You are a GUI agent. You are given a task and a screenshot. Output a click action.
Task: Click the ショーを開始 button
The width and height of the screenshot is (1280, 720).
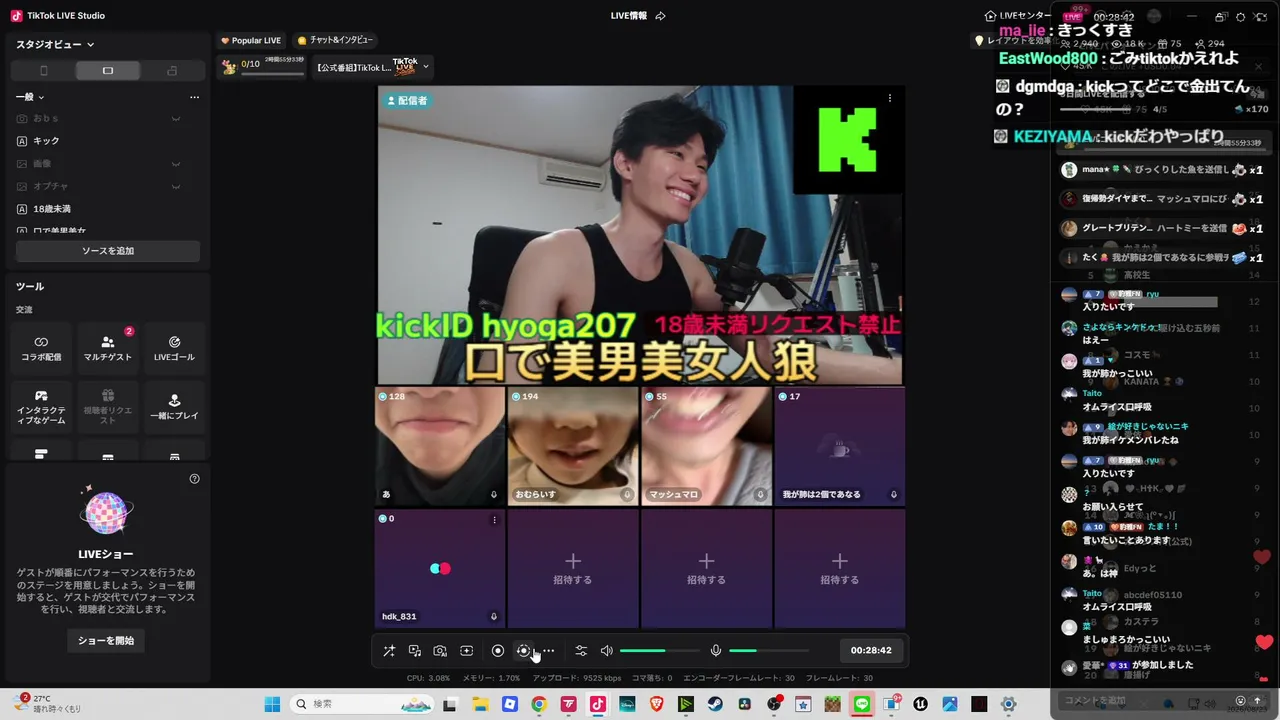106,640
